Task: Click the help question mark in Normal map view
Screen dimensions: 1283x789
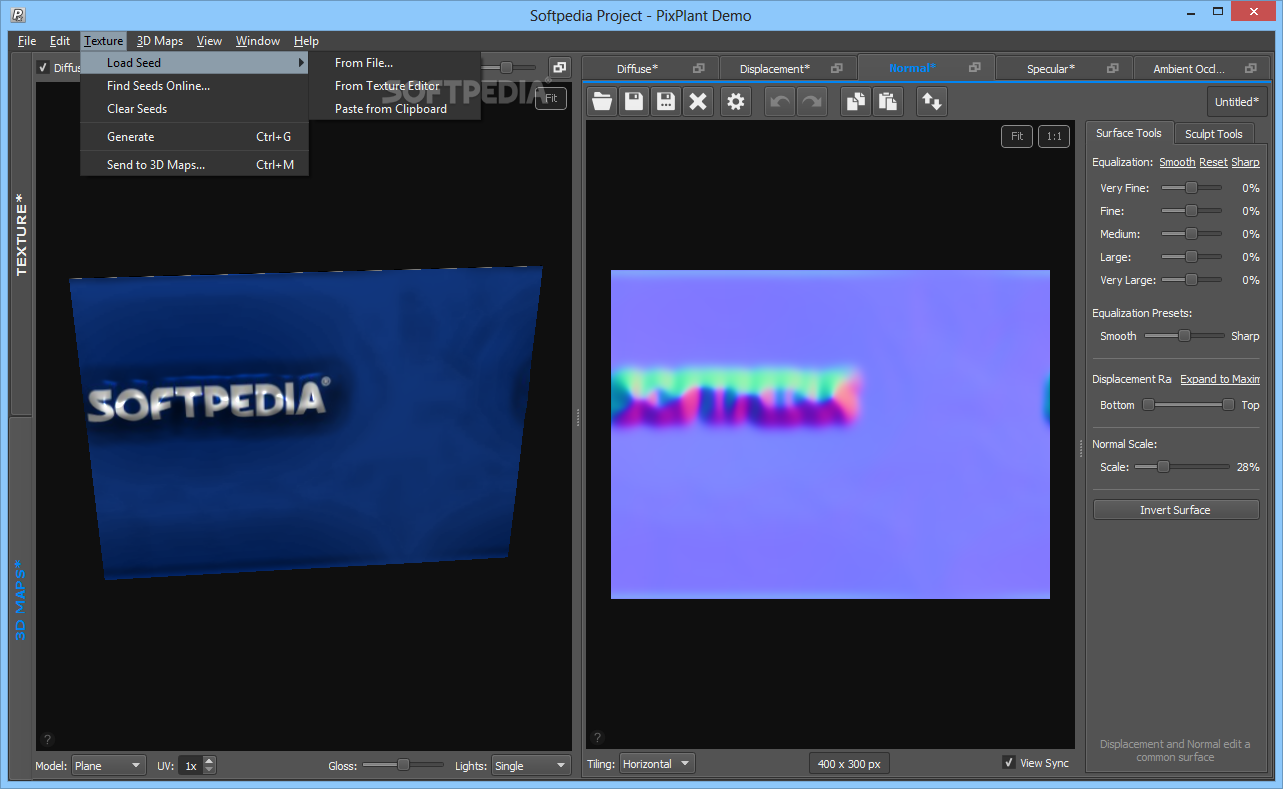Action: click(x=597, y=738)
